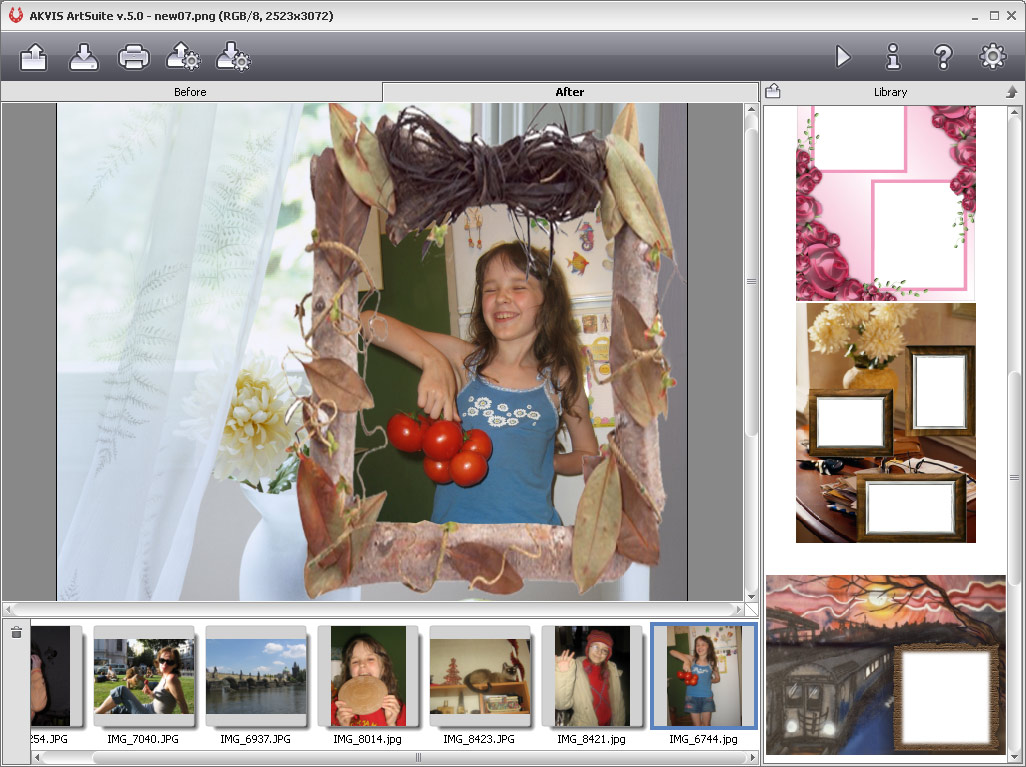Screen dimensions: 1026x767
Task: Click the up arrow beside Library header
Action: coord(1011,92)
